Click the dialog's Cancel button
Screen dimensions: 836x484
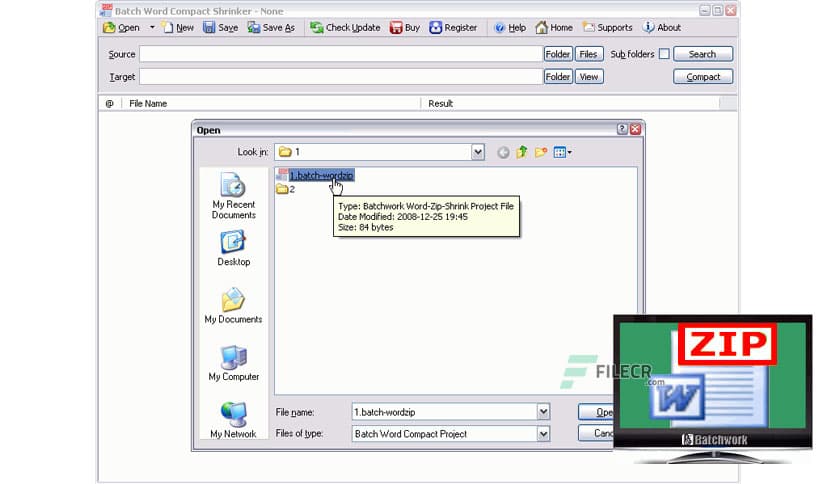[596, 433]
